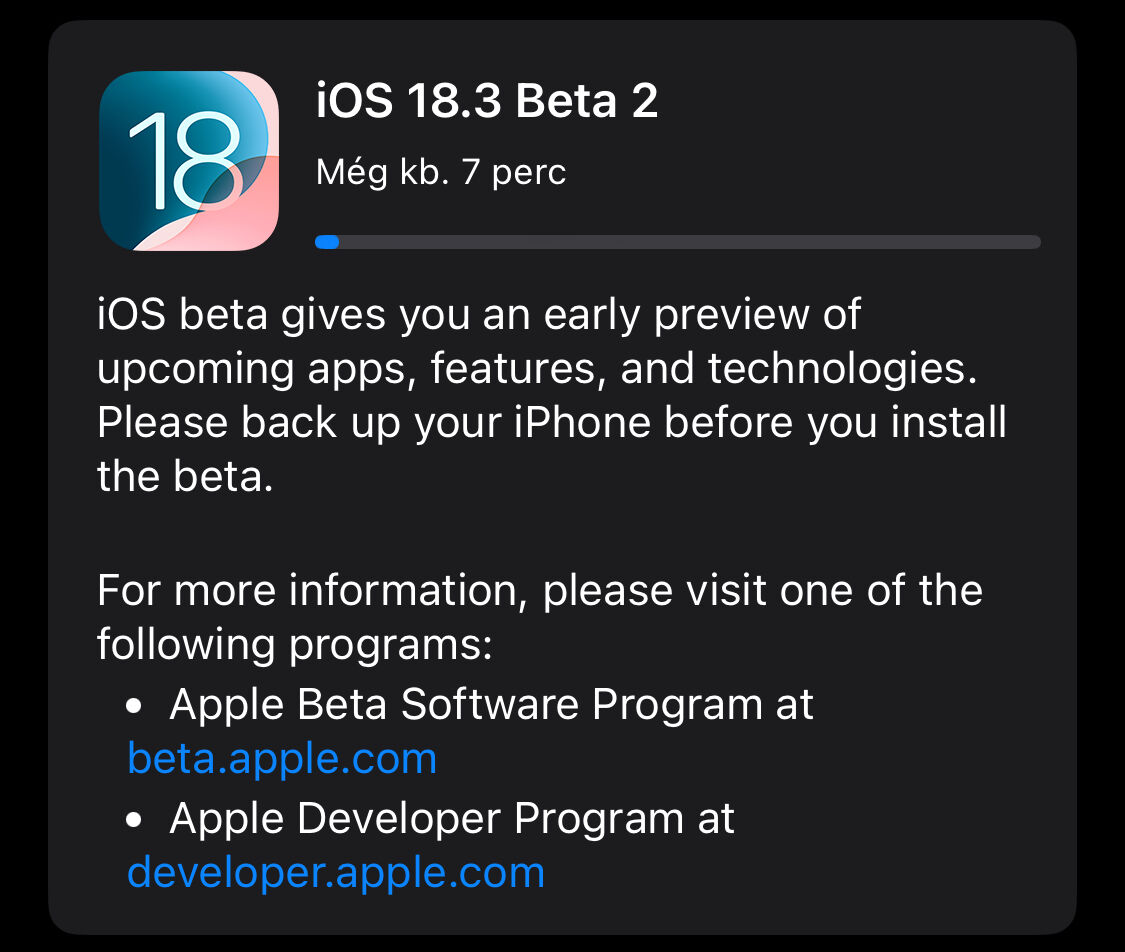Image resolution: width=1125 pixels, height=952 pixels.
Task: Select the Apple Beta Software Program at line
Action: (491, 704)
